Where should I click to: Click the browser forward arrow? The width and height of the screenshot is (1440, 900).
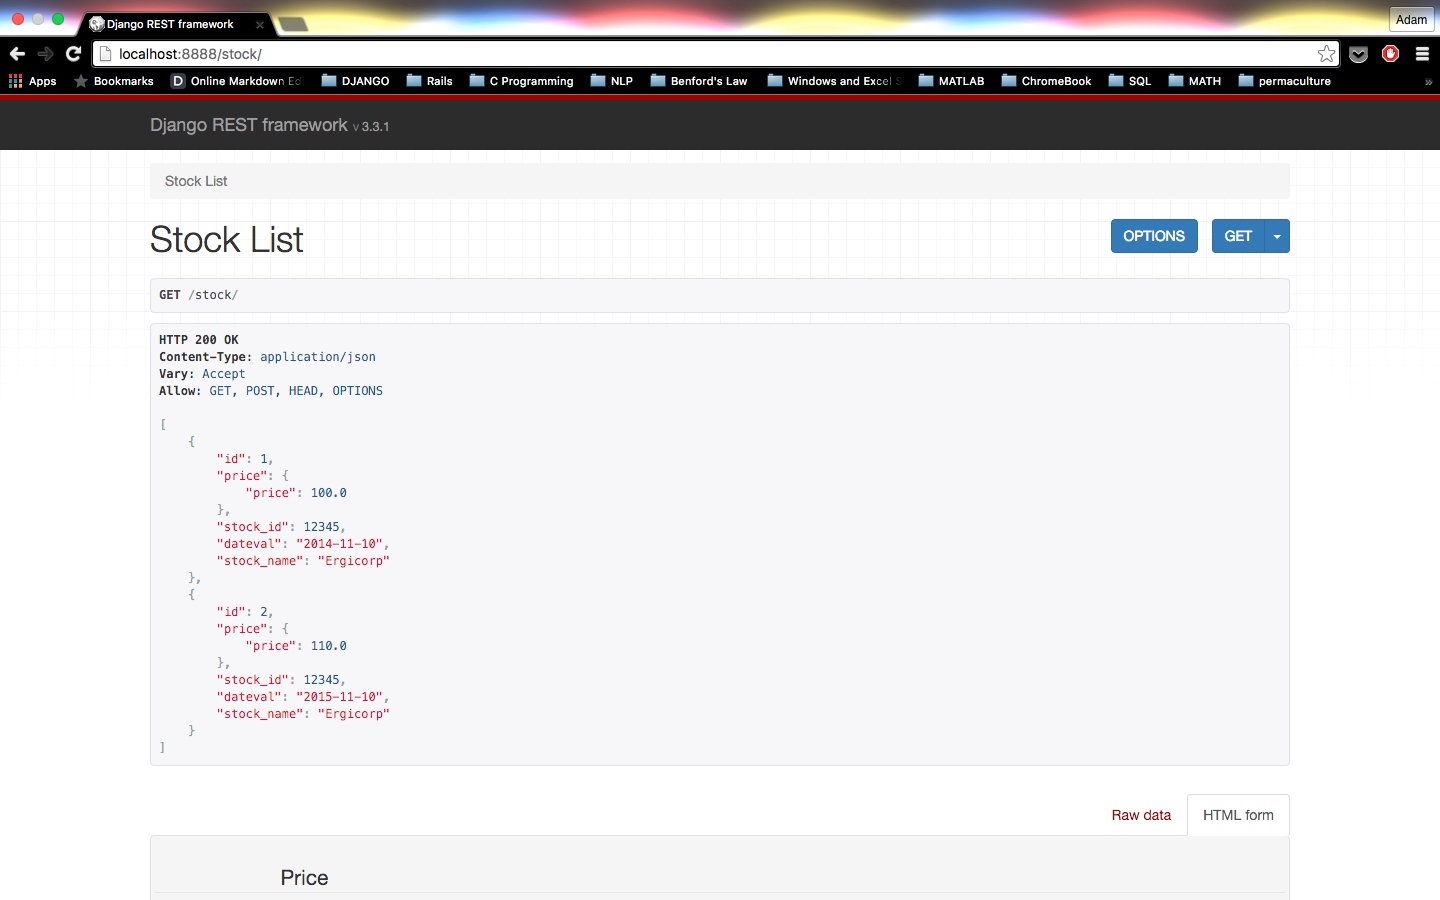click(x=45, y=54)
